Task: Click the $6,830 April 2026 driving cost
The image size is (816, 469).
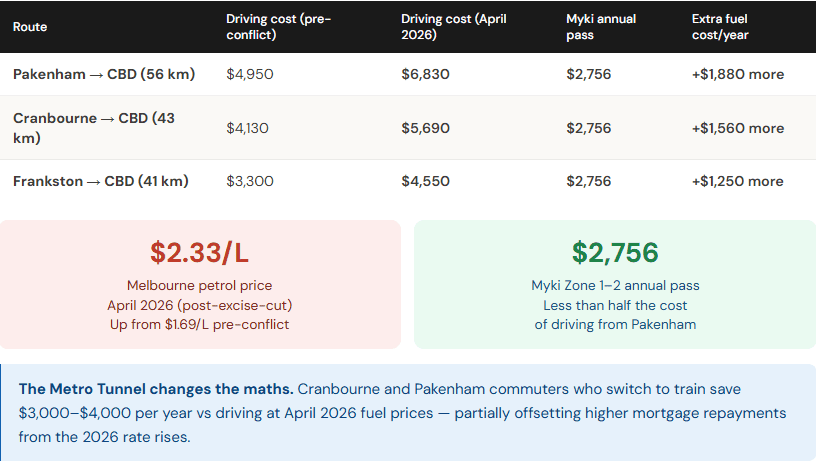Action: [x=425, y=74]
